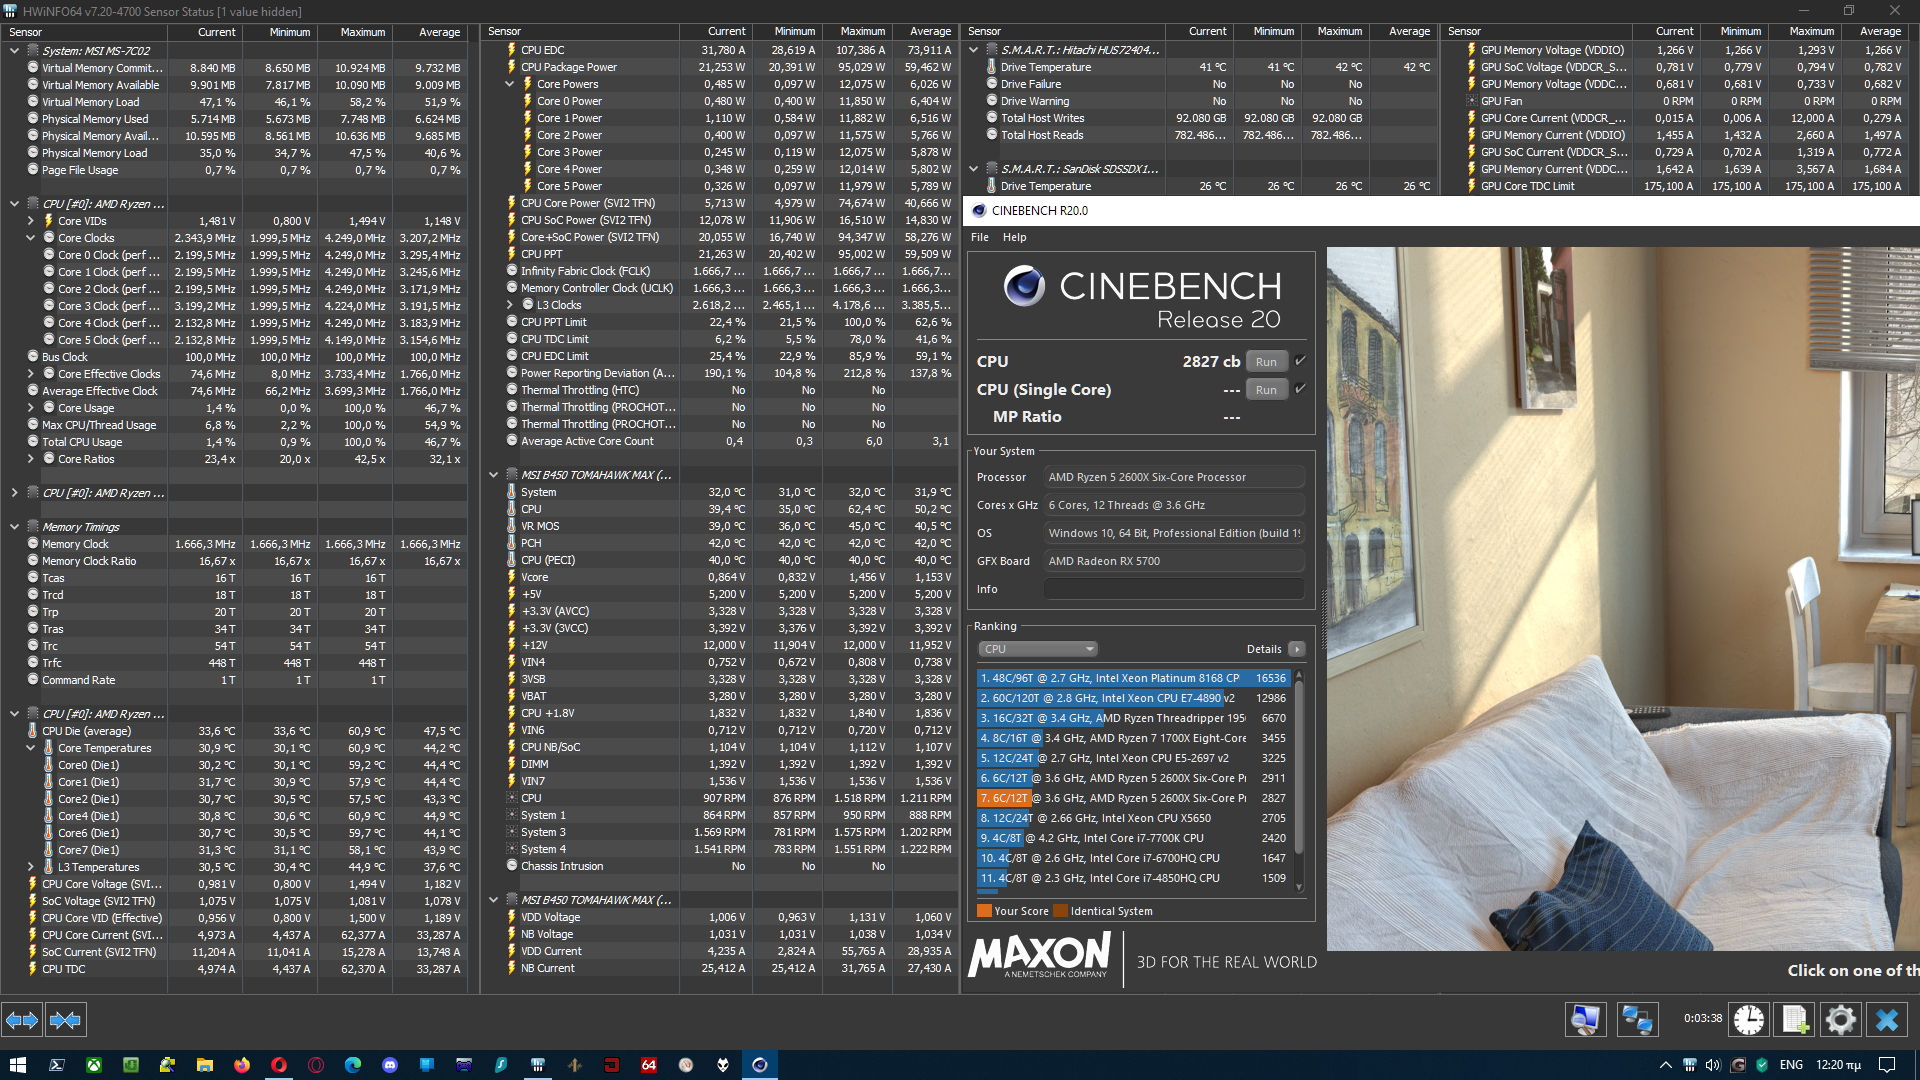
Task: Click the second column Average header
Action: click(923, 32)
